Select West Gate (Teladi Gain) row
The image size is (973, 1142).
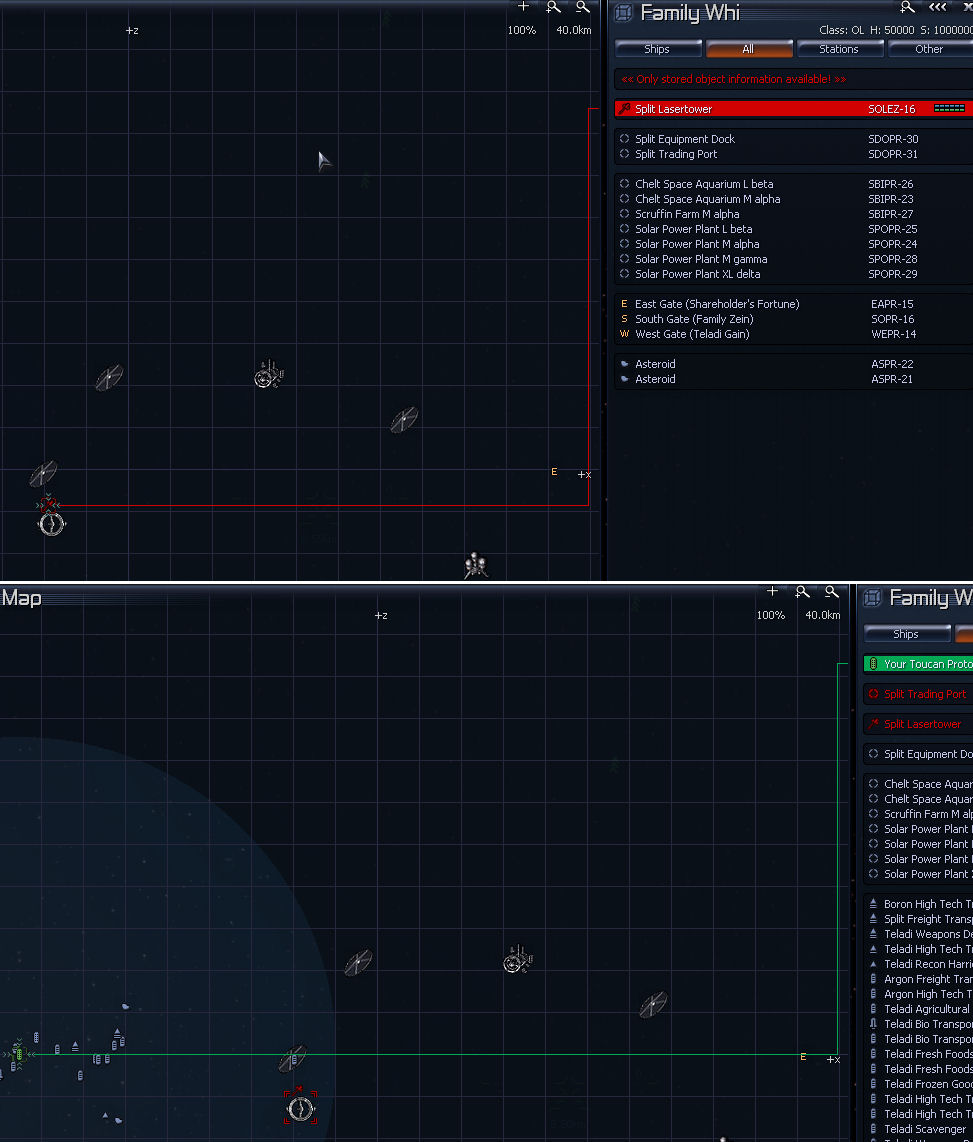point(793,334)
